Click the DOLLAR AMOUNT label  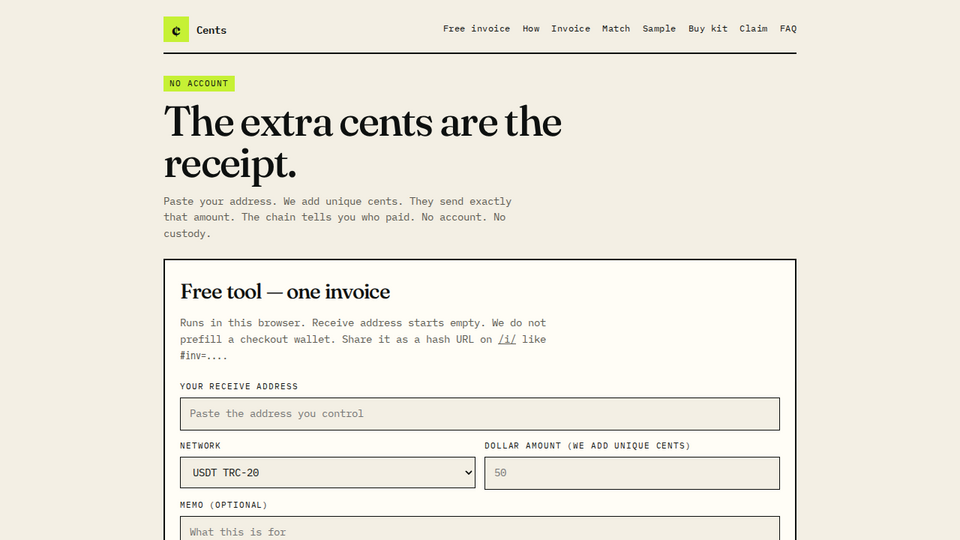[587, 446]
